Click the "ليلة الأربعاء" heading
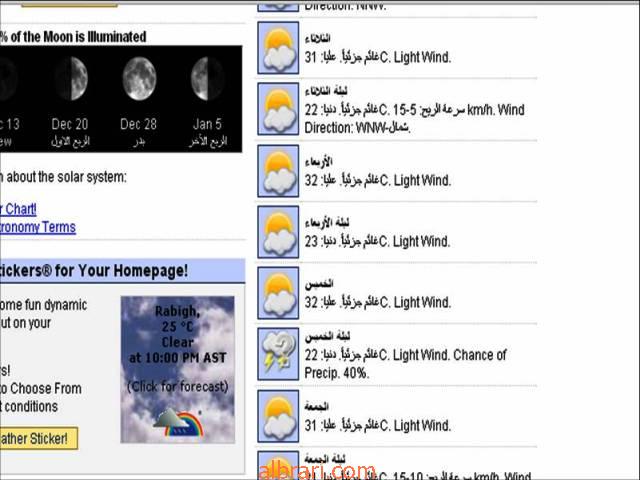The height and width of the screenshot is (480, 640). point(327,222)
